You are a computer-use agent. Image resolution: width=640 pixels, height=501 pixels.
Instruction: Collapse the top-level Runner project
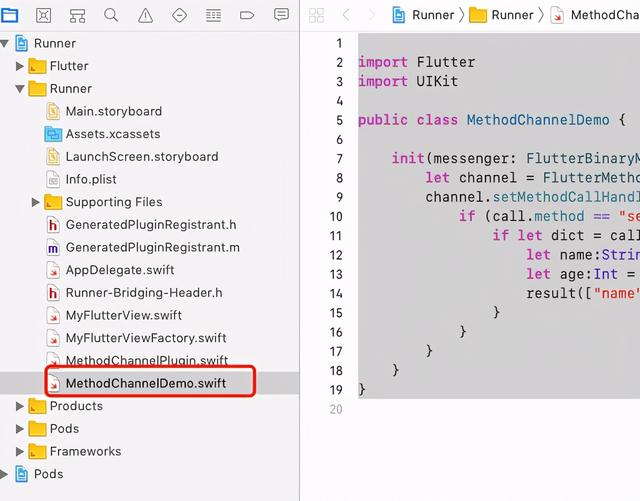click(x=4, y=43)
